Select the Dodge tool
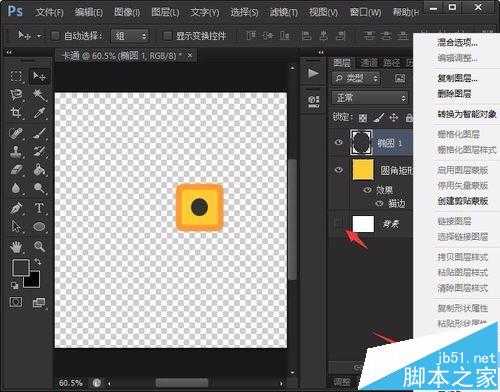Viewport: 500px width, 392px height. pos(39,188)
